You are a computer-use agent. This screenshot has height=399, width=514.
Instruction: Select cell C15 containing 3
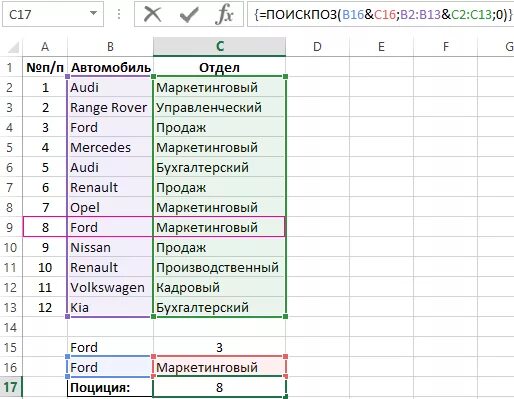219,347
